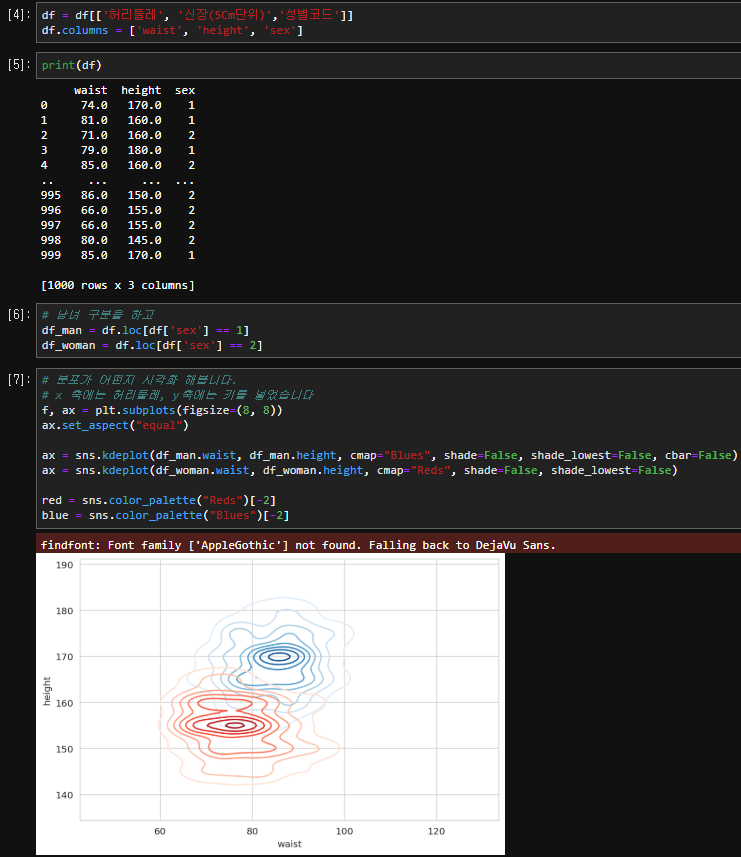Click 'df_woman = df.loc' line in cell [6]
This screenshot has width=741, height=857.
coord(152,345)
